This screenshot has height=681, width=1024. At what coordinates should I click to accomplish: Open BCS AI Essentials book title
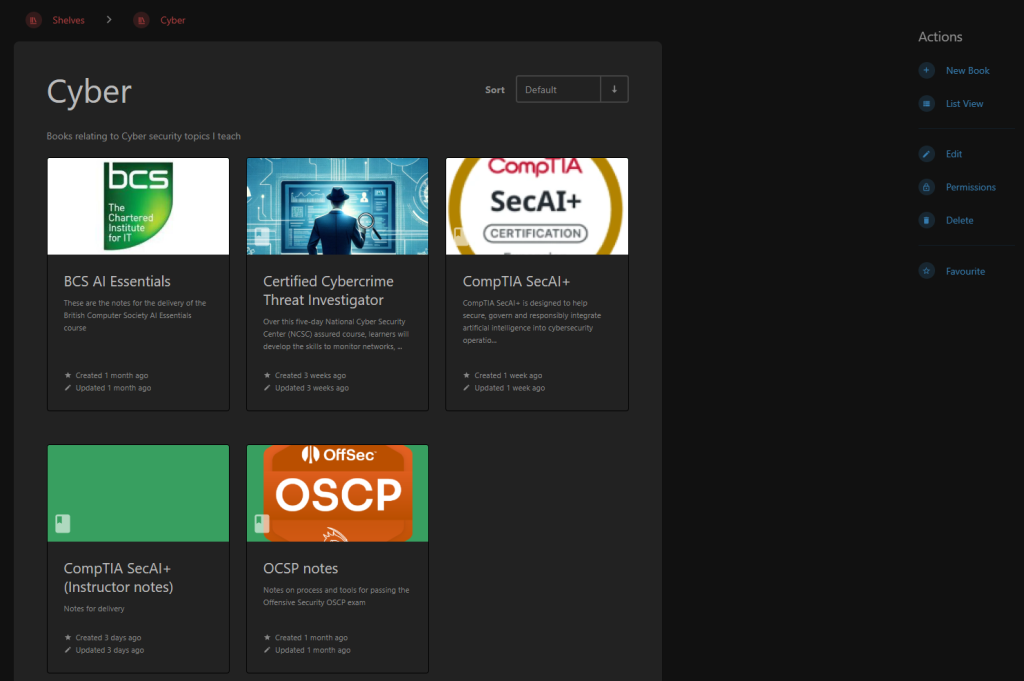pos(117,281)
